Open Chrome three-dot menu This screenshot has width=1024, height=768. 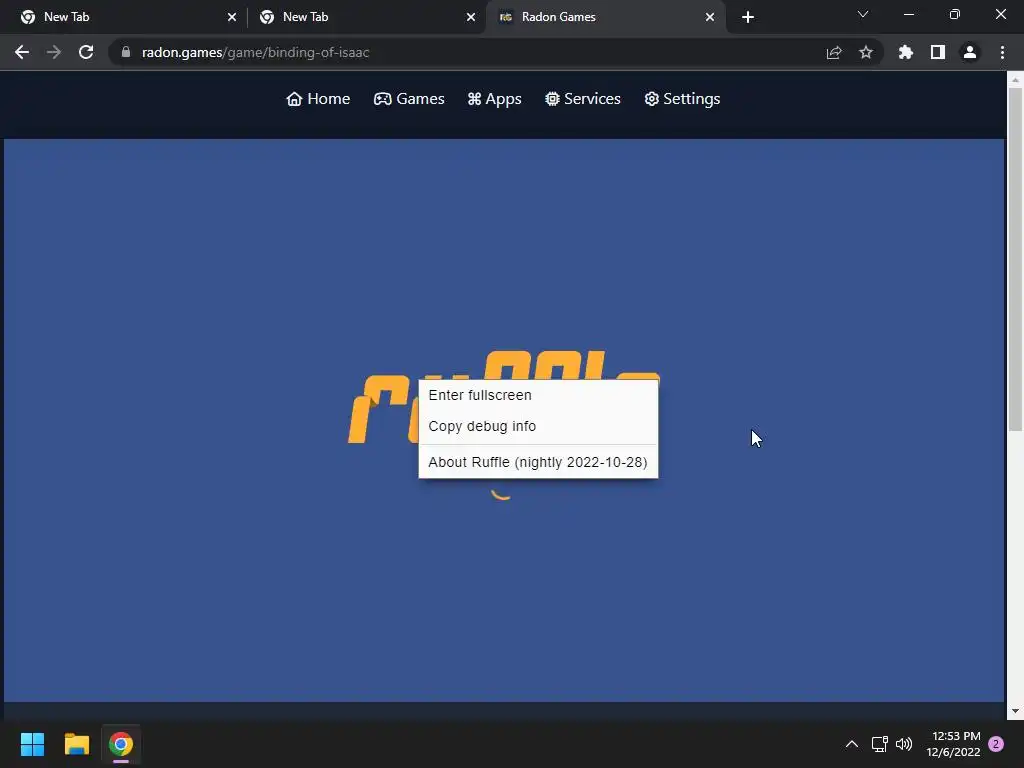1002,52
